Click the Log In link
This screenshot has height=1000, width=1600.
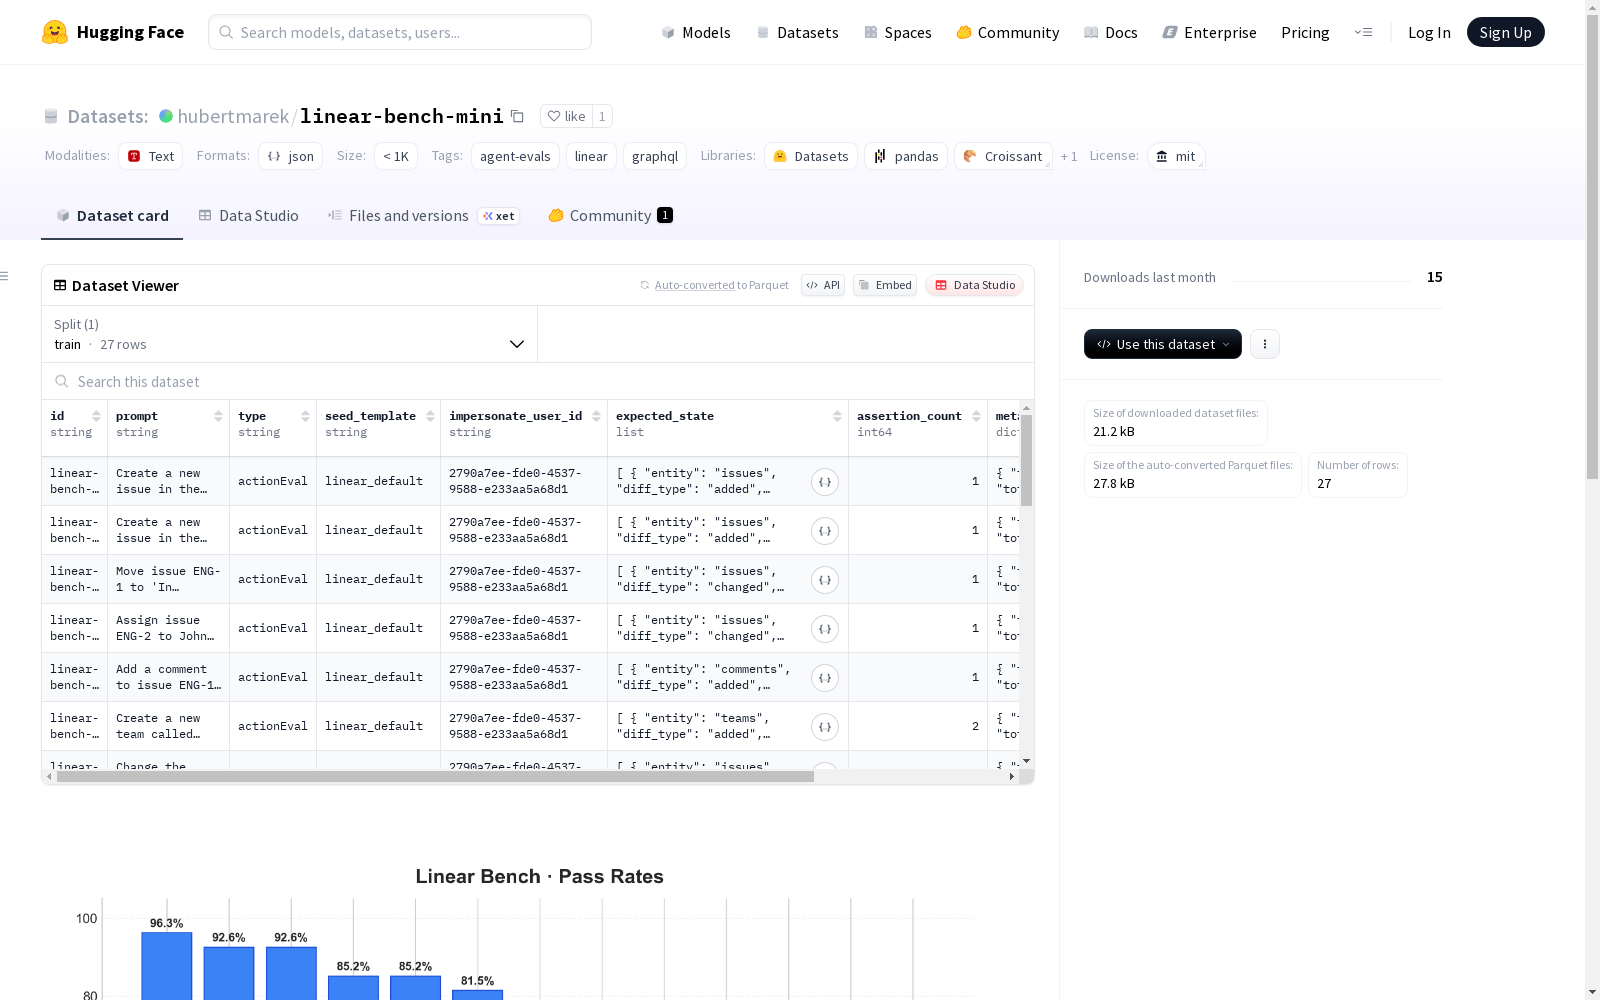coord(1429,32)
